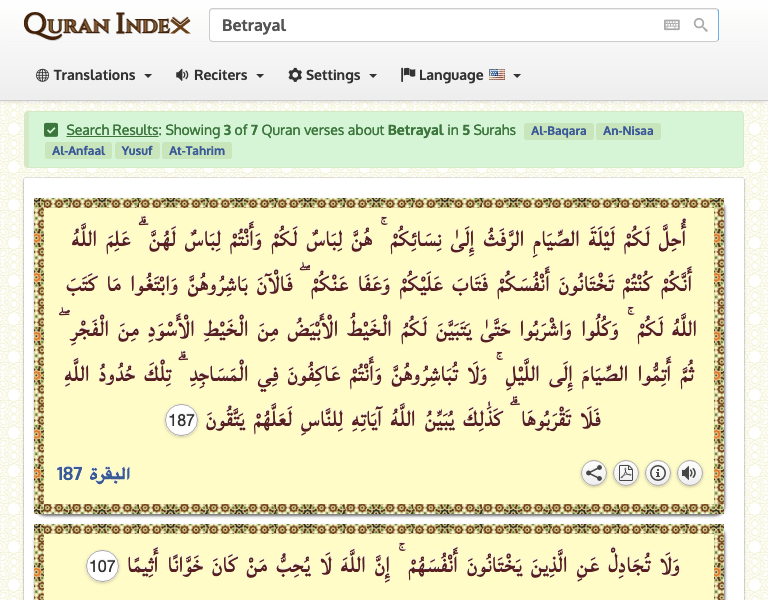Open the Reciters dropdown menu

coord(219,75)
